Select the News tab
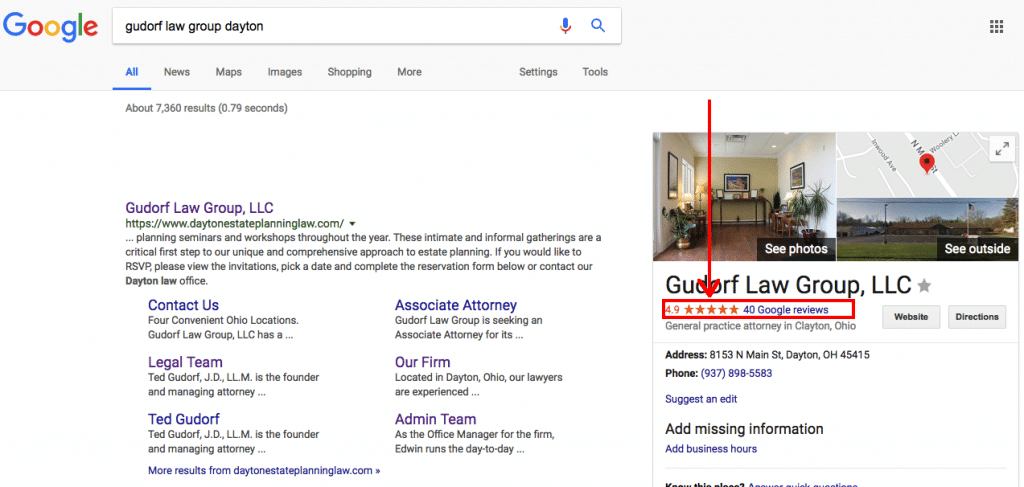Image resolution: width=1024 pixels, height=487 pixels. [x=177, y=72]
